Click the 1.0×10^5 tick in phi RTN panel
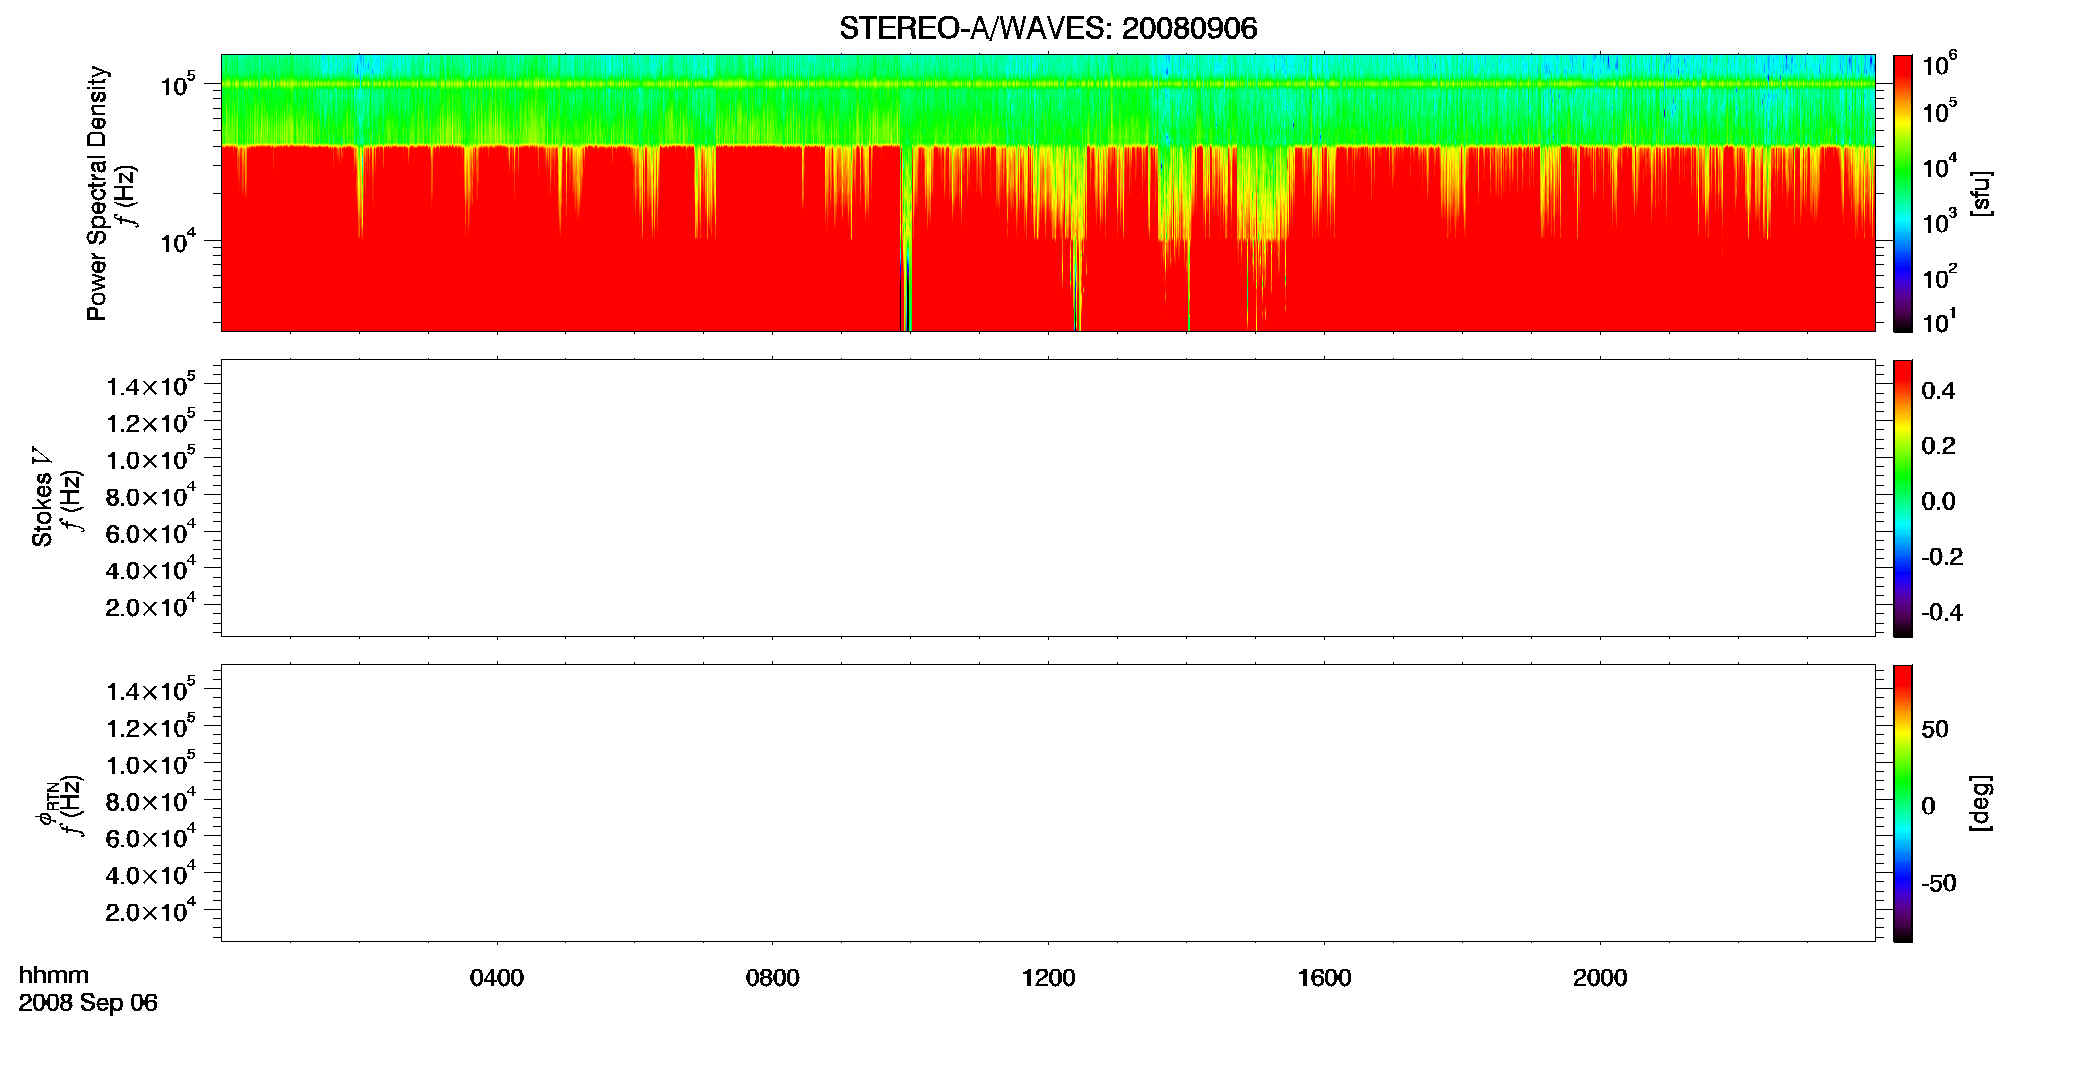 (151, 764)
